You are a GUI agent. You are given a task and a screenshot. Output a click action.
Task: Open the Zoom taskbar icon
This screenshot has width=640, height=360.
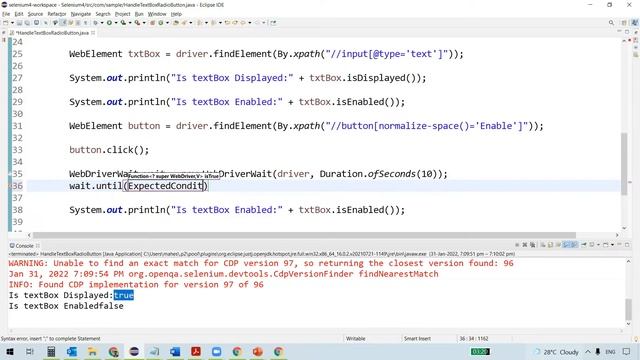click(216, 351)
